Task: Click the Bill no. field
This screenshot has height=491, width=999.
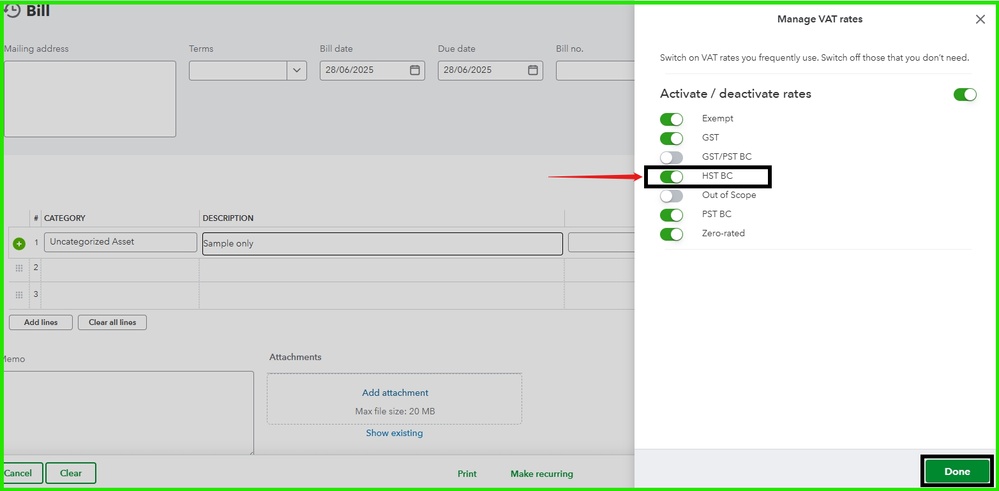Action: [594, 71]
